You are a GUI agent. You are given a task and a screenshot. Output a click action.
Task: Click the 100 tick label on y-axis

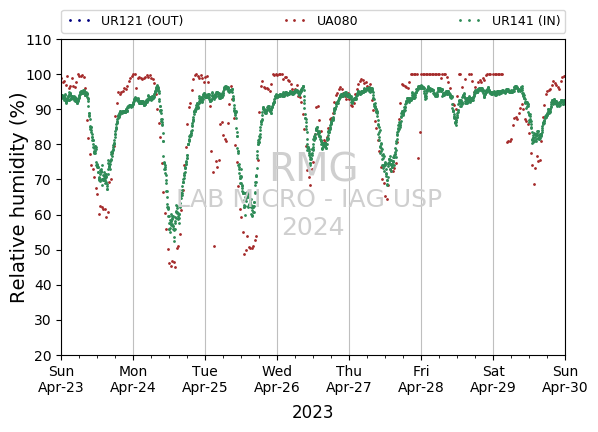[x=39, y=75]
